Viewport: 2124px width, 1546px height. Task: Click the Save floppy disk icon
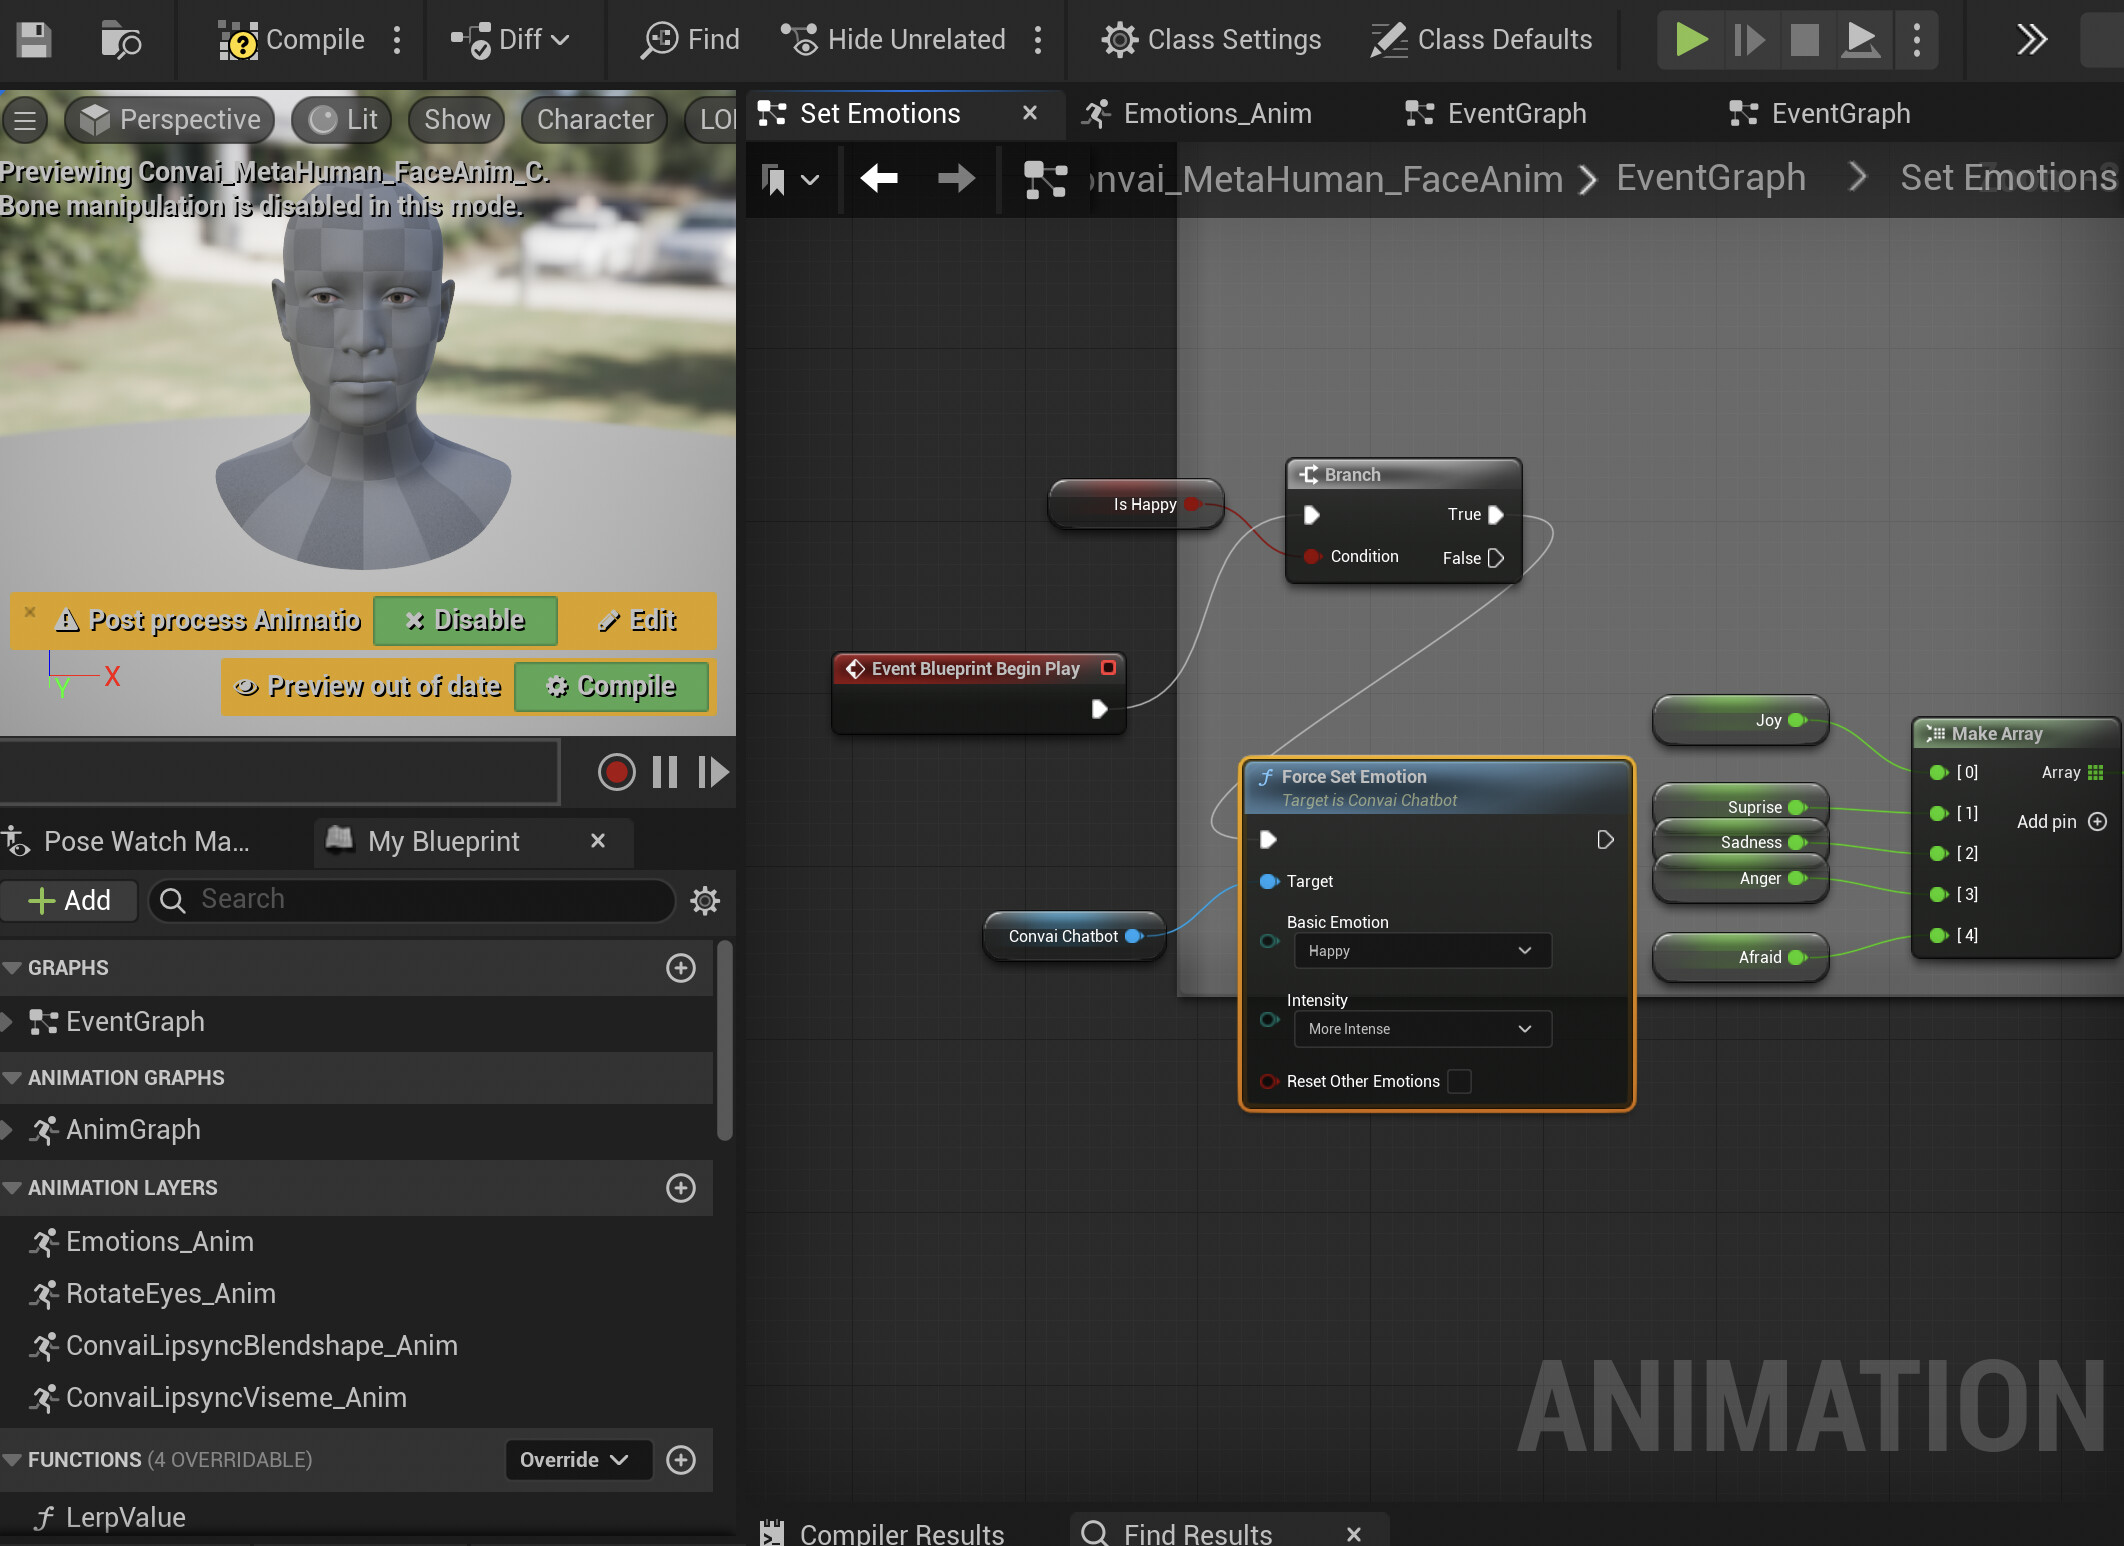pyautogui.click(x=34, y=40)
